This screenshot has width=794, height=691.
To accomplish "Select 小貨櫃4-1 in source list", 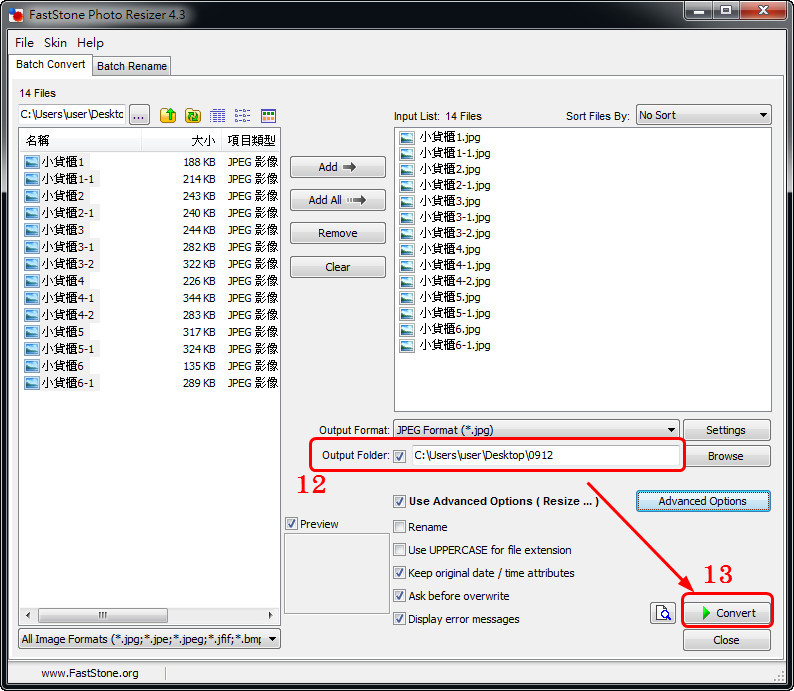I will tap(68, 298).
